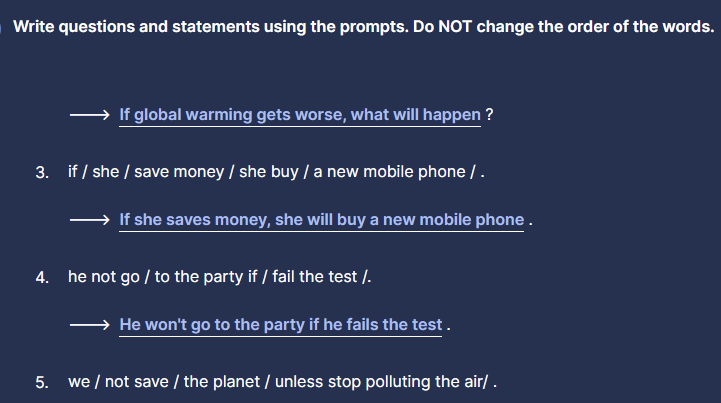Click the 'we / not save / the planet' prompt
The width and height of the screenshot is (721, 403).
[x=282, y=382]
